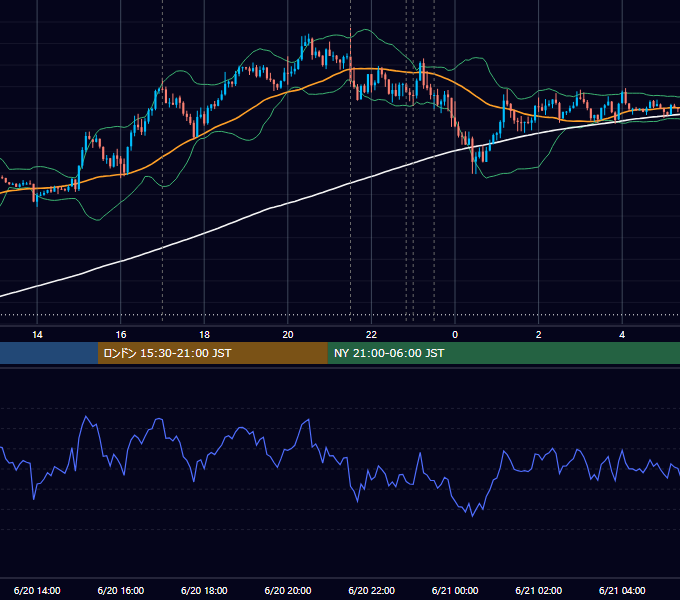Screen dimensions: 680x600
Task: Click the 6/20 16:00 date label
Action: tap(121, 590)
